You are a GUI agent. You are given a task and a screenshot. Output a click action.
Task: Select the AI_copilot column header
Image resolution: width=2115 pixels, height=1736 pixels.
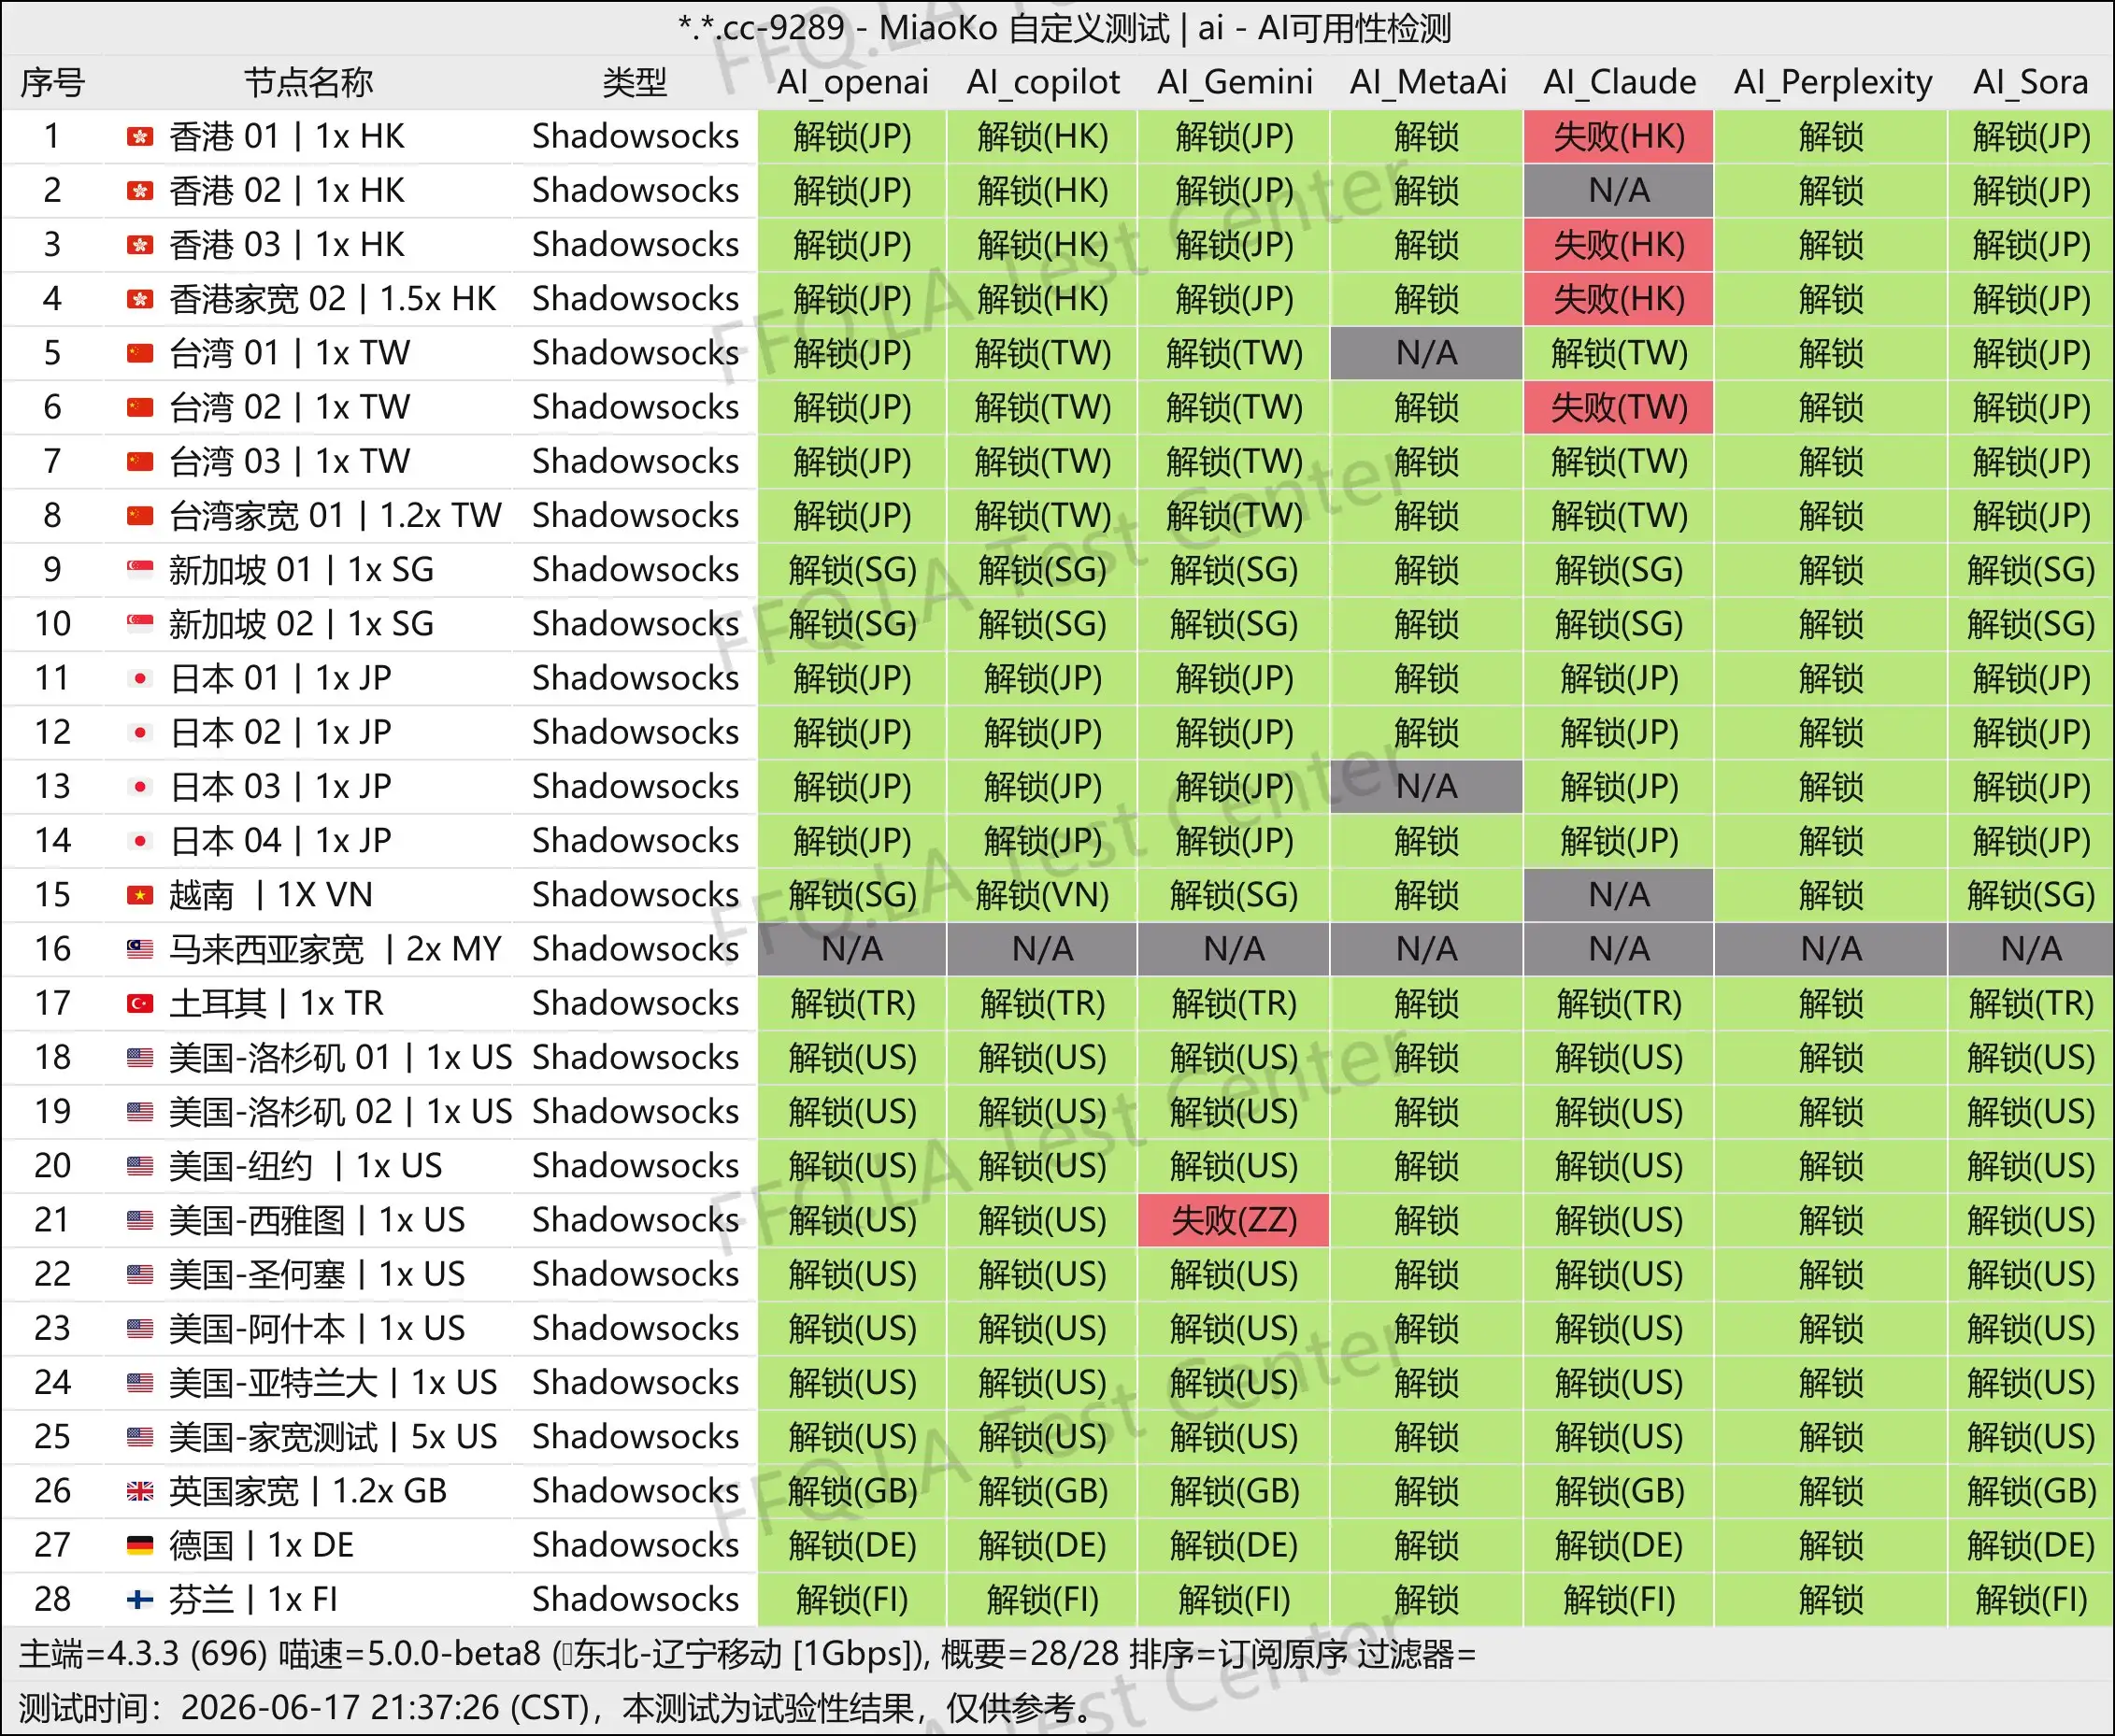click(x=1043, y=82)
